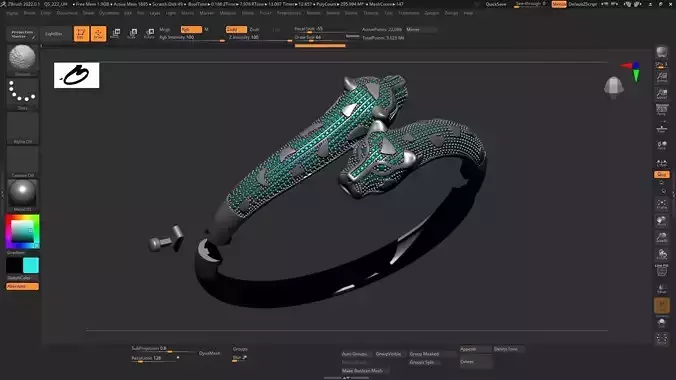The height and width of the screenshot is (380, 676).
Task: Click the XYZ axis orientation gizmo
Action: (x=632, y=71)
